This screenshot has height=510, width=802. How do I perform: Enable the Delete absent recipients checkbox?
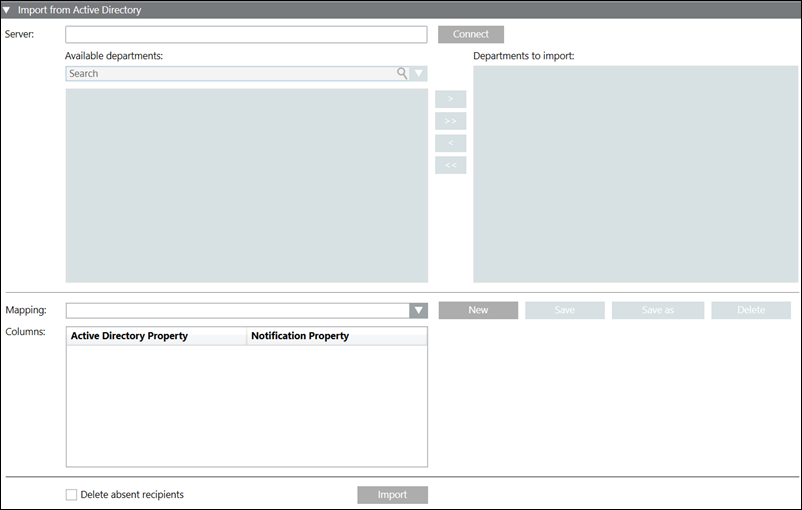[x=71, y=494]
